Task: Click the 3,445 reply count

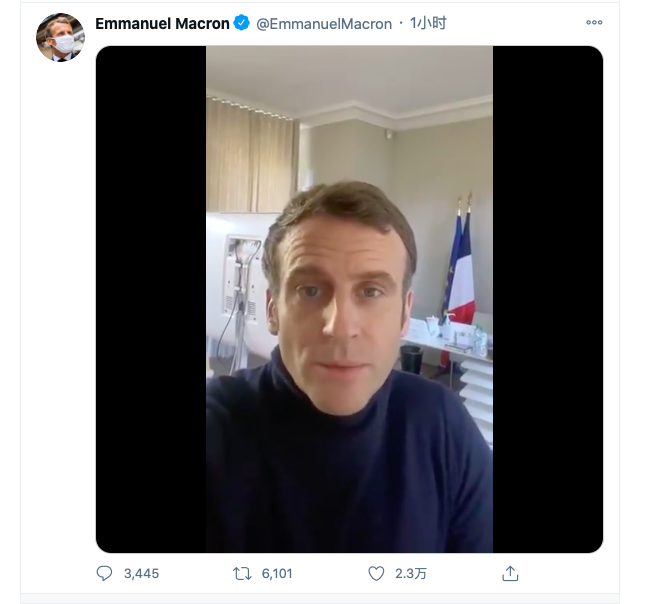Action: (x=141, y=574)
